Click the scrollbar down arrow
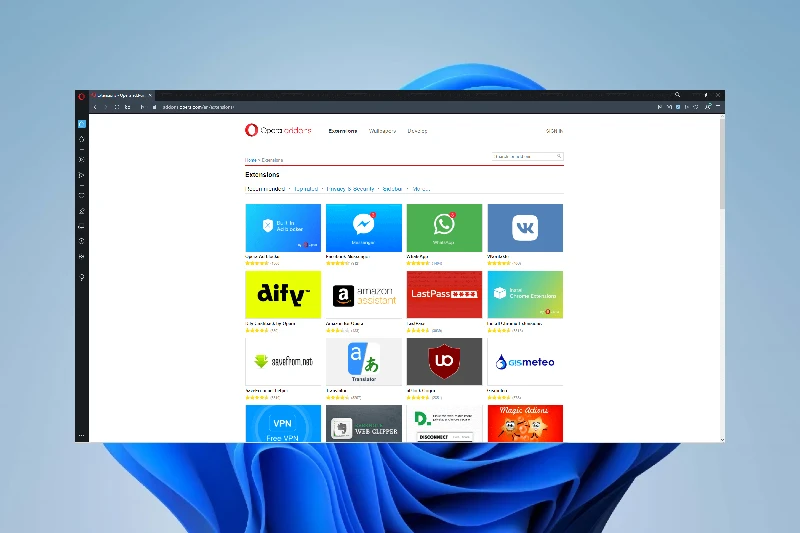 point(722,439)
